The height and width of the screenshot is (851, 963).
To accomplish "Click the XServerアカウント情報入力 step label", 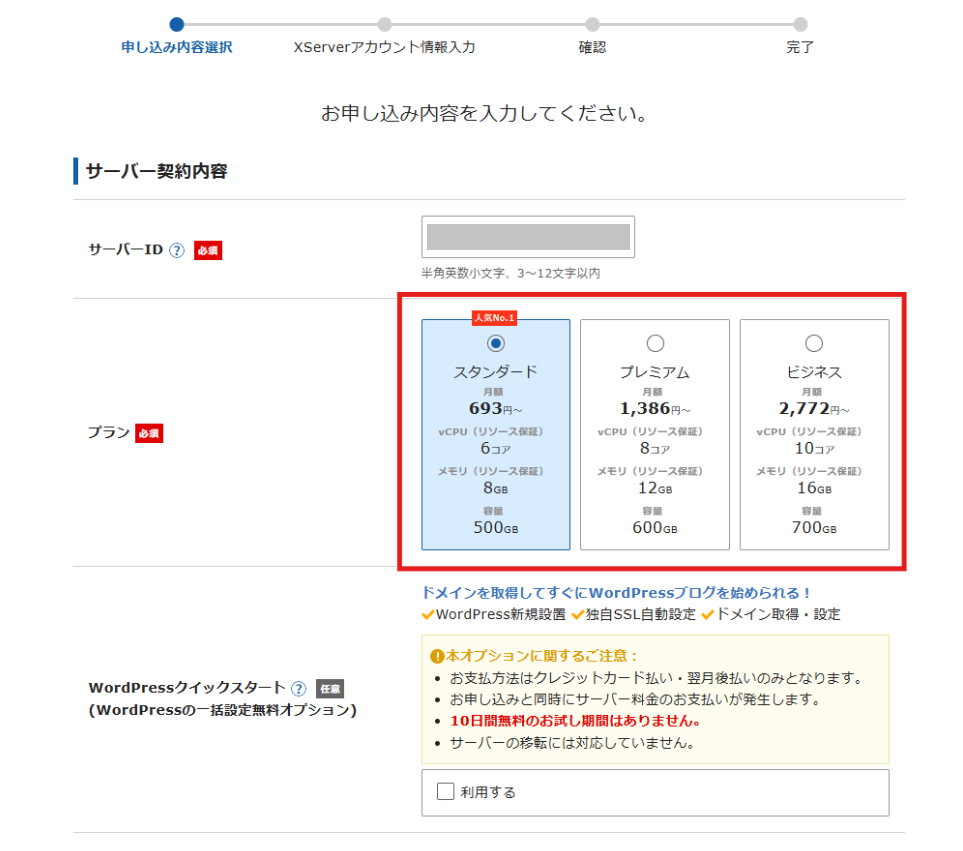I will [x=384, y=47].
